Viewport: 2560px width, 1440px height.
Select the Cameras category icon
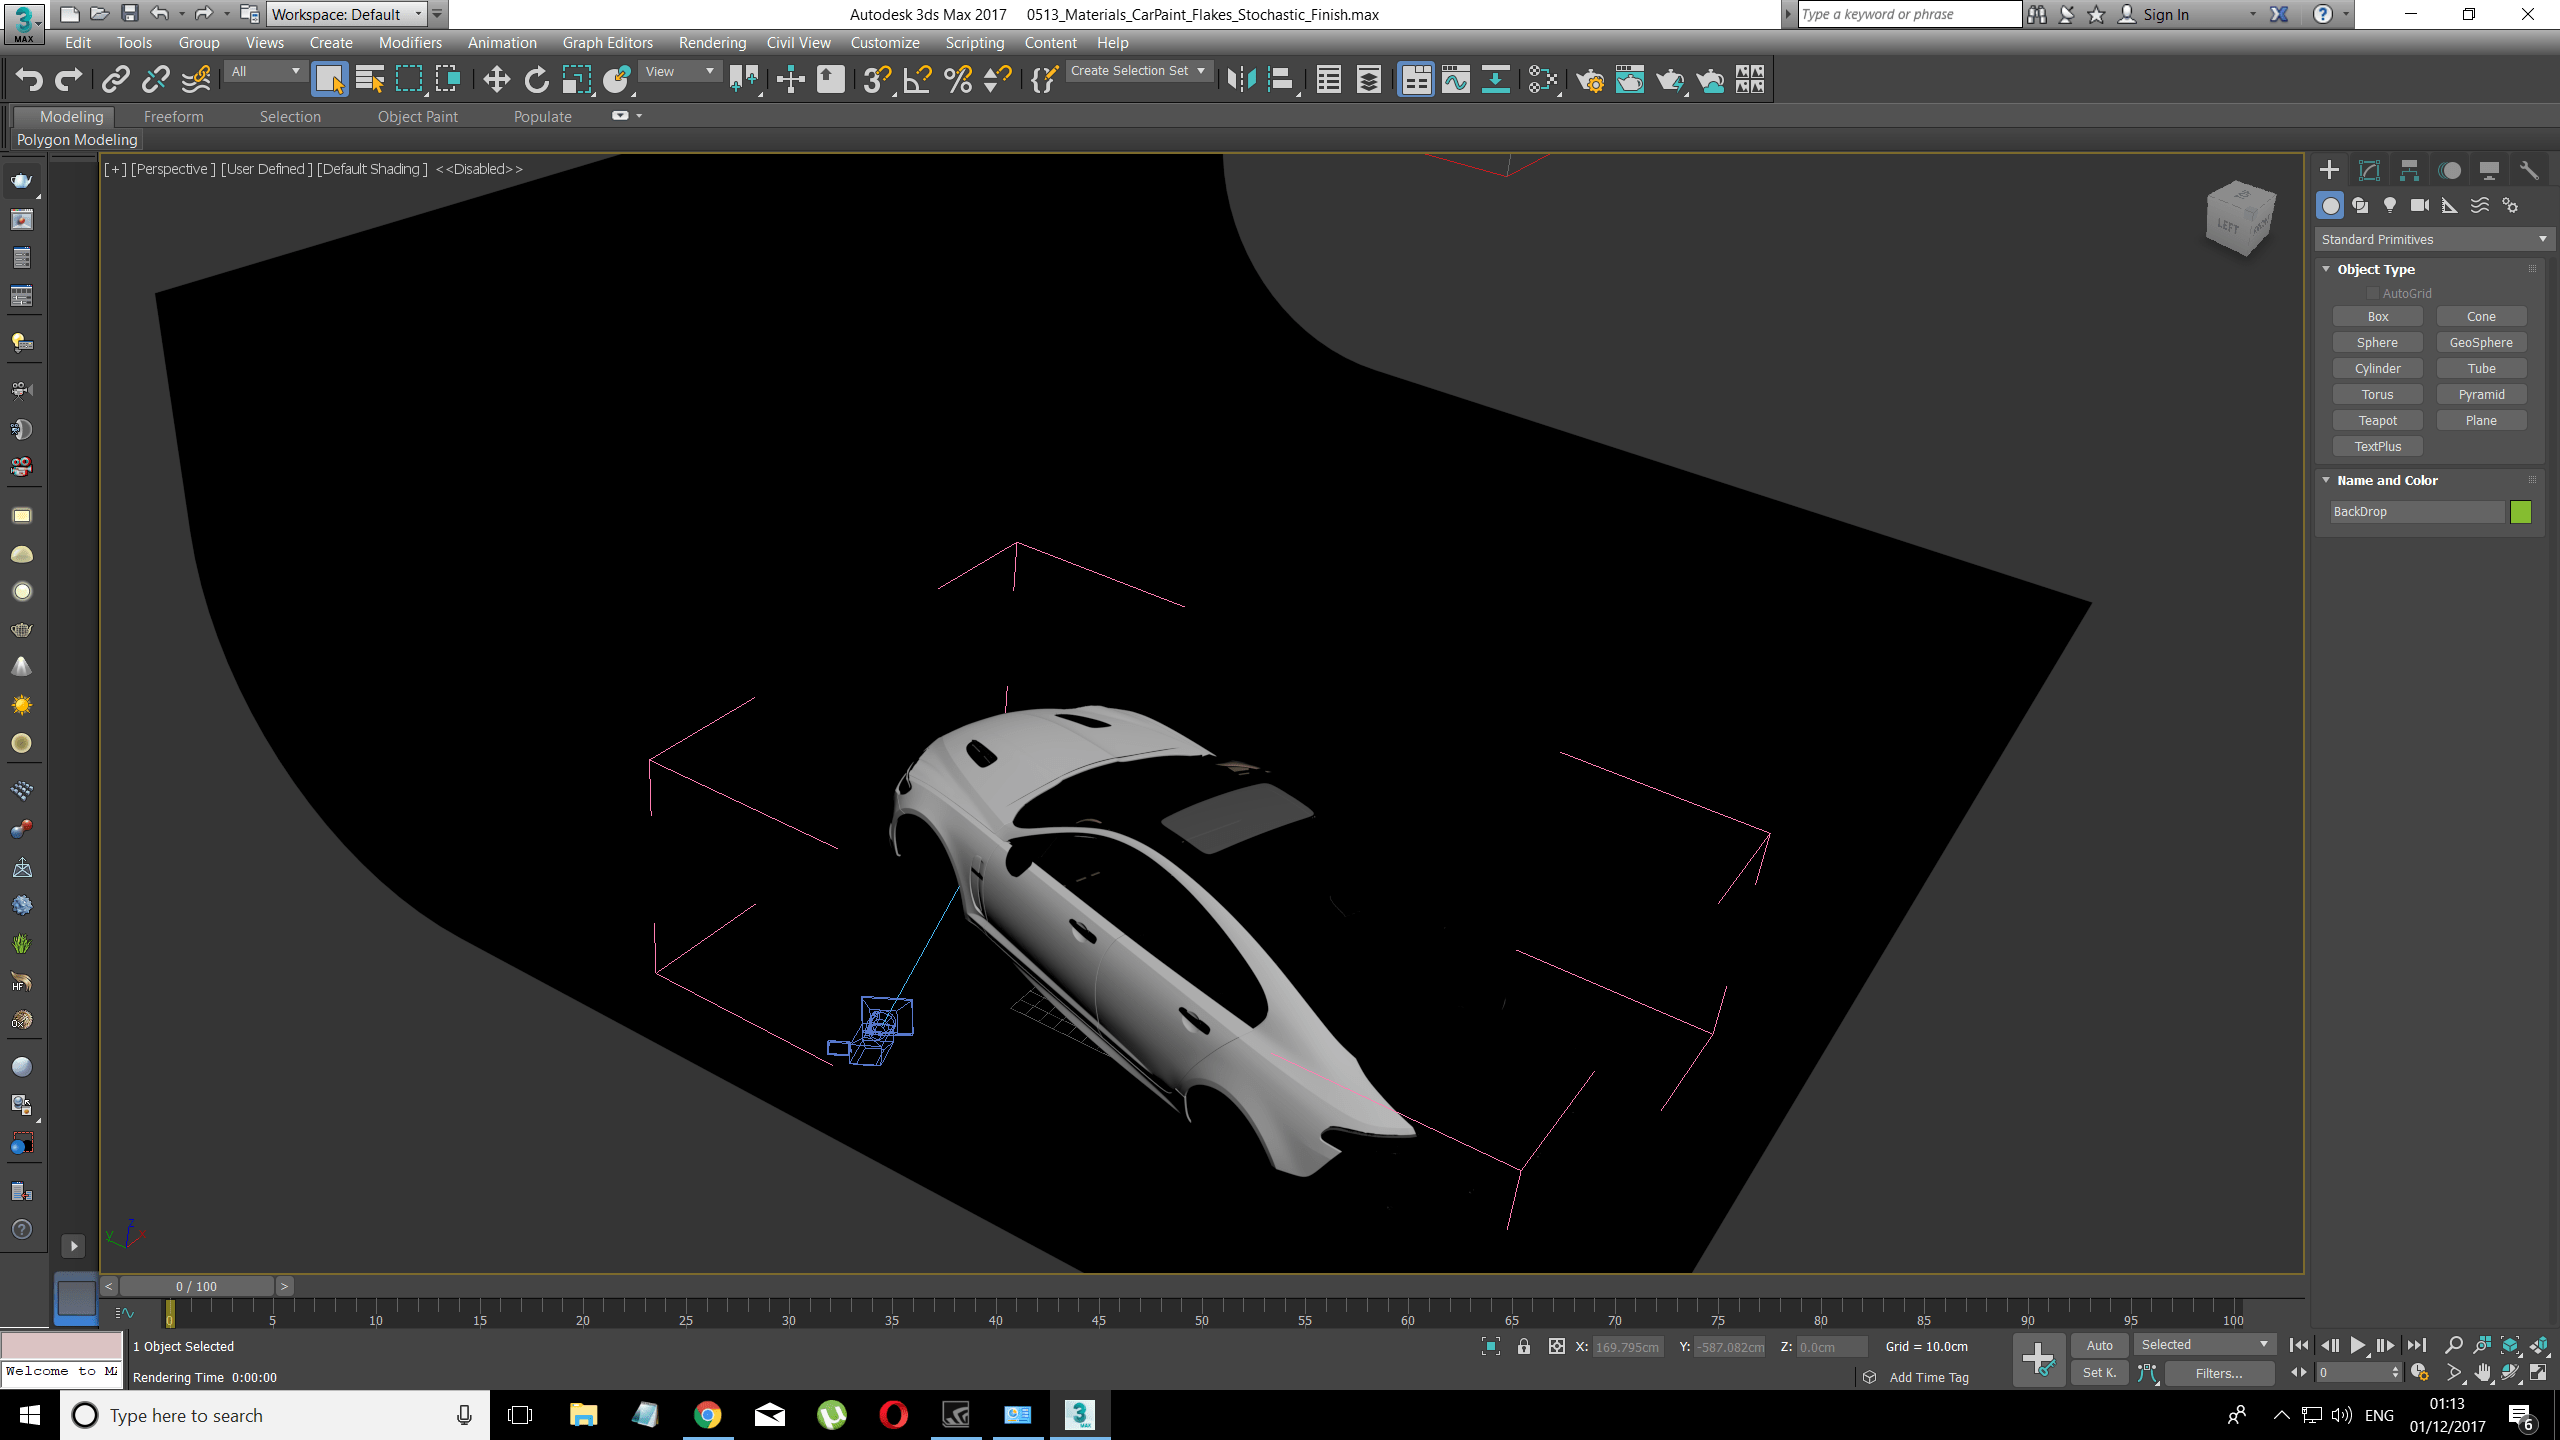pos(2420,205)
